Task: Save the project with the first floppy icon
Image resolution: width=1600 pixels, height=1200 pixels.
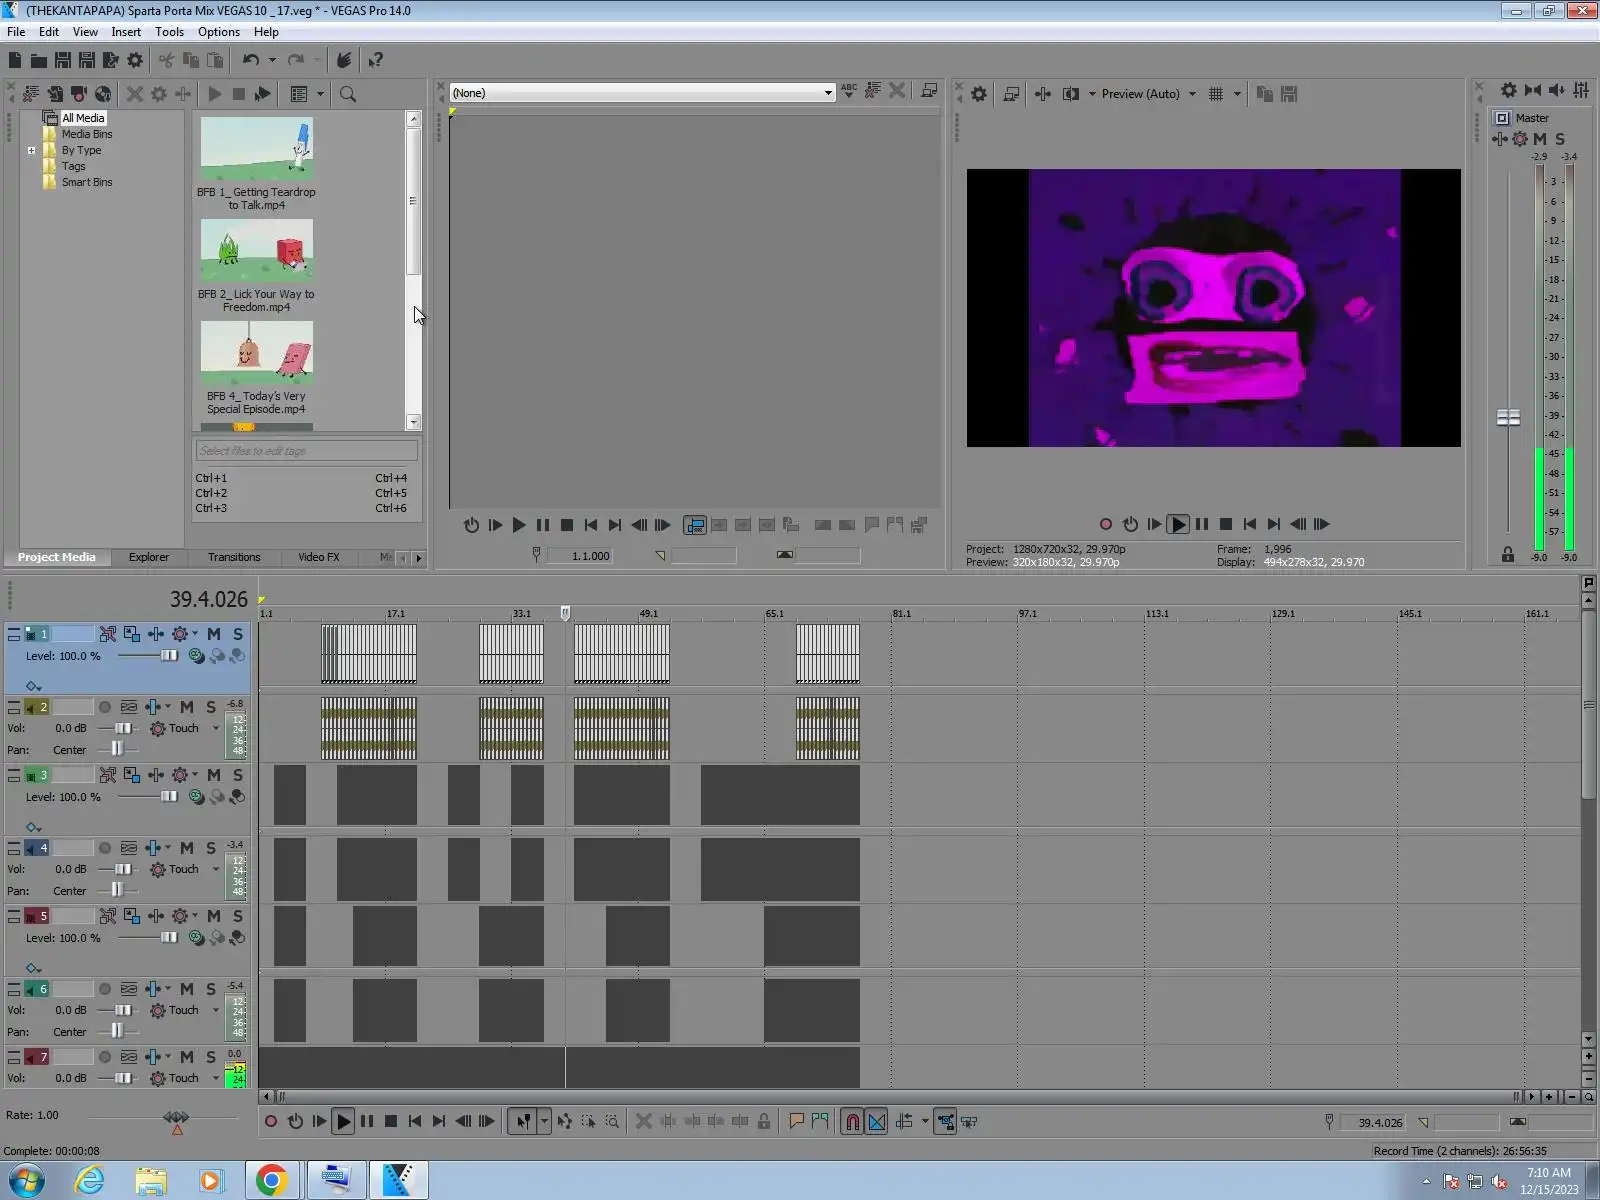Action: pos(63,60)
